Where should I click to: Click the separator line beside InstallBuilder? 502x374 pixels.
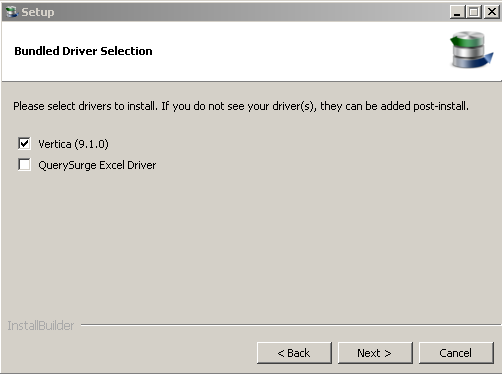[290, 324]
